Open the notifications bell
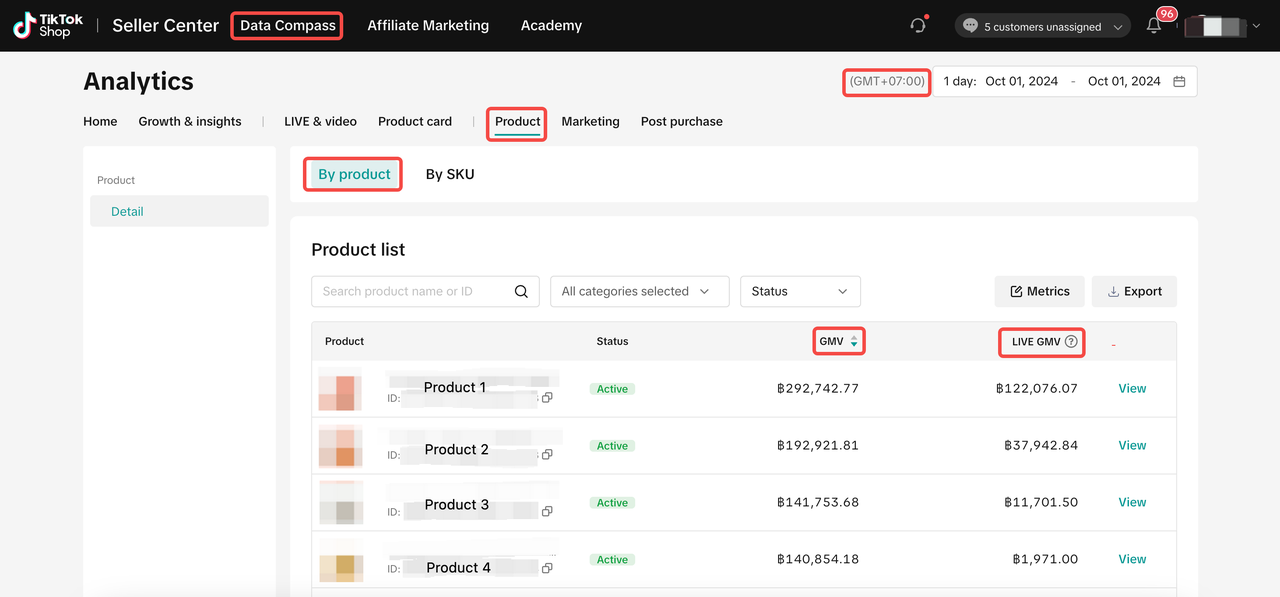This screenshot has height=597, width=1280. (x=1154, y=27)
